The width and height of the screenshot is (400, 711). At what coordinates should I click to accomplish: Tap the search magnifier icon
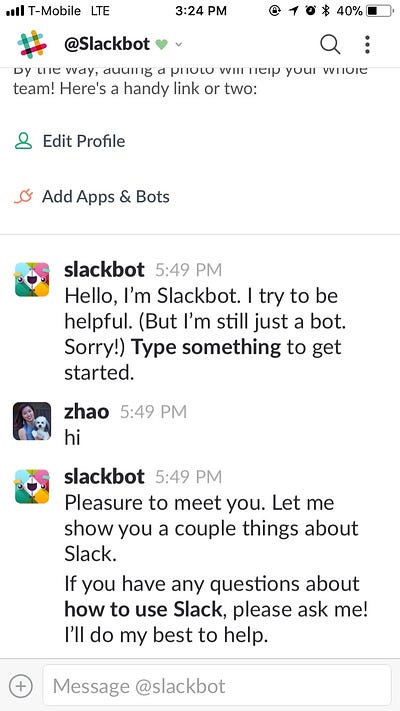(330, 44)
